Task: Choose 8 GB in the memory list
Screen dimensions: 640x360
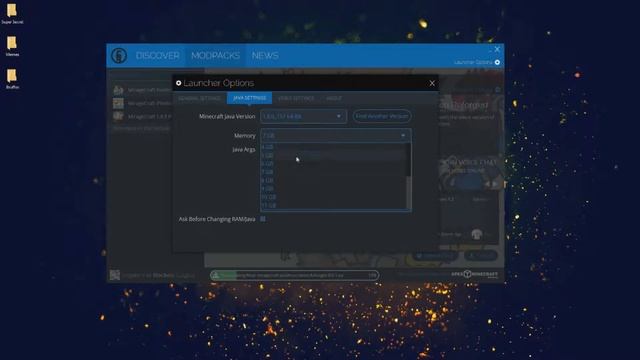Action: click(x=333, y=180)
